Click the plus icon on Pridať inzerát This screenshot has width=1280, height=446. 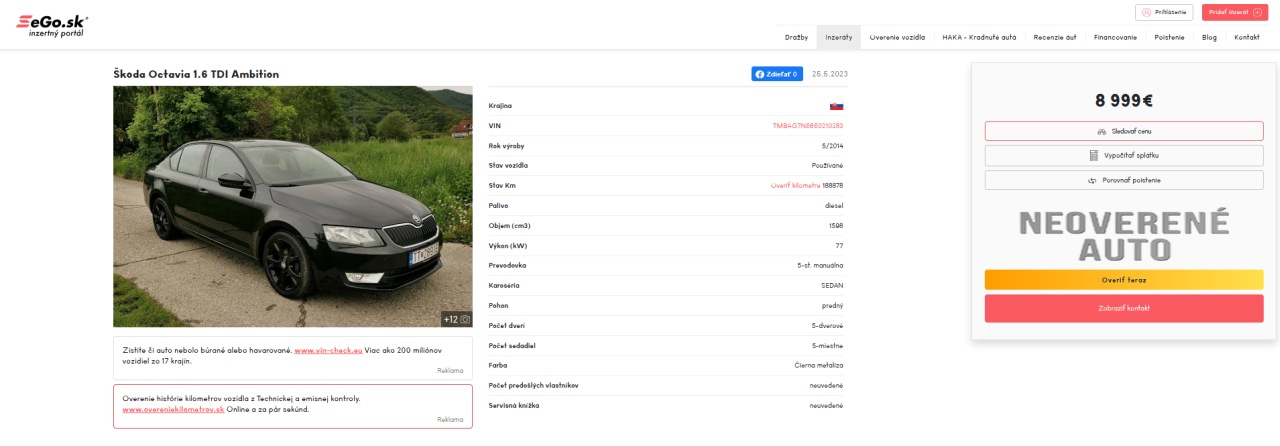pos(1257,12)
